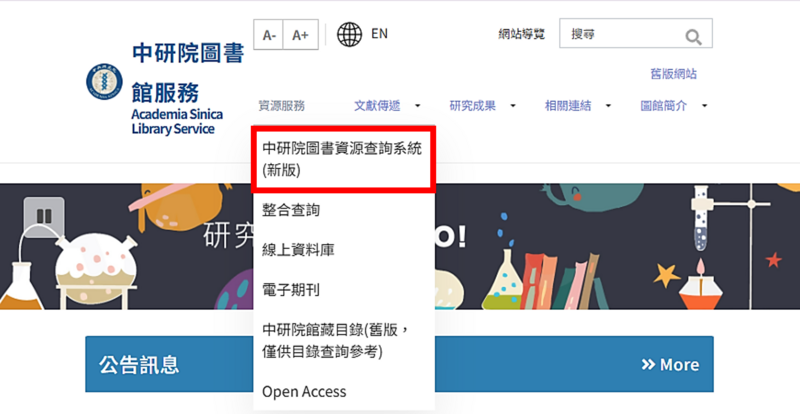Open the 文獻傳遞 menu
The width and height of the screenshot is (800, 414).
click(378, 106)
